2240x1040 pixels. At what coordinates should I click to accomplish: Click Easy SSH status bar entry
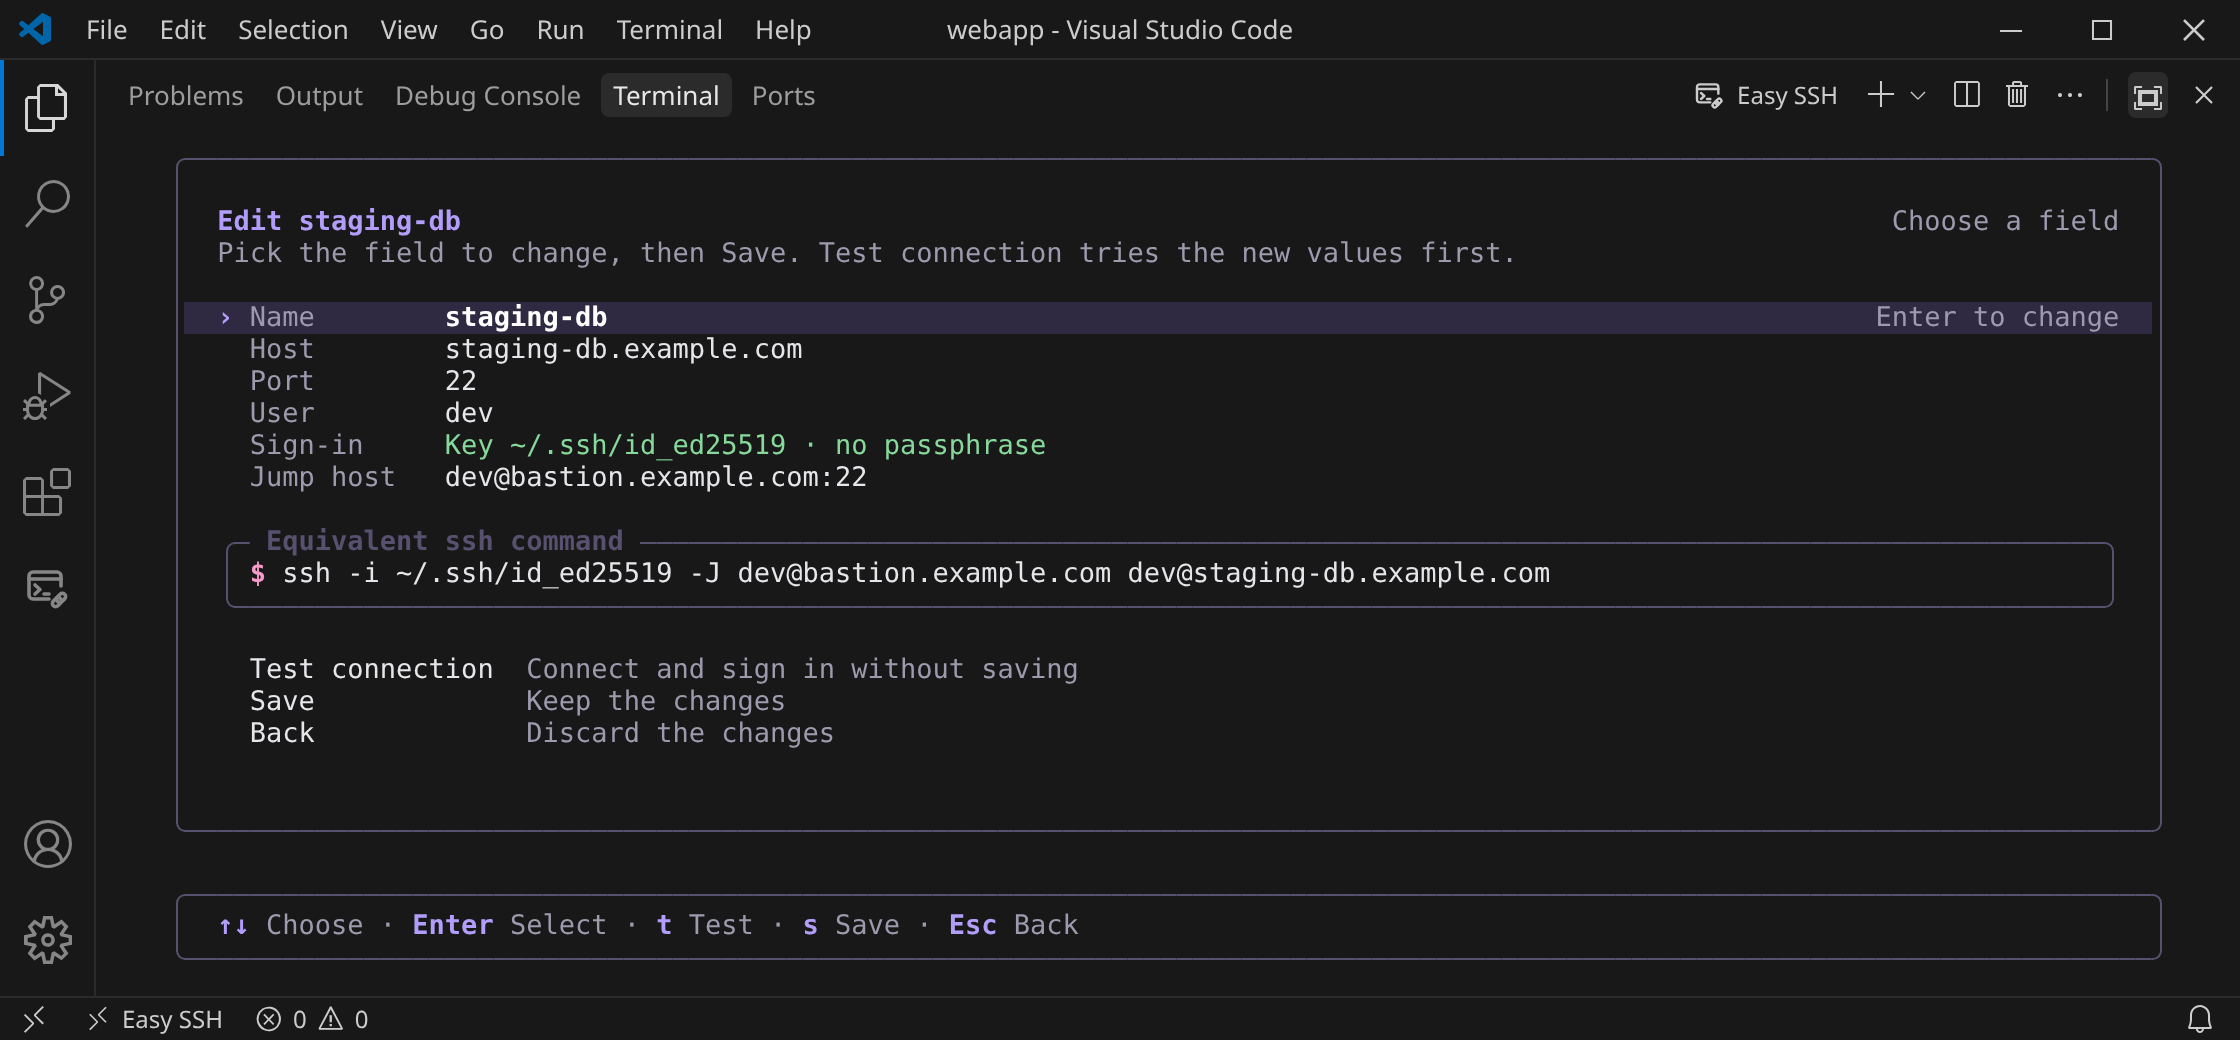[155, 1019]
